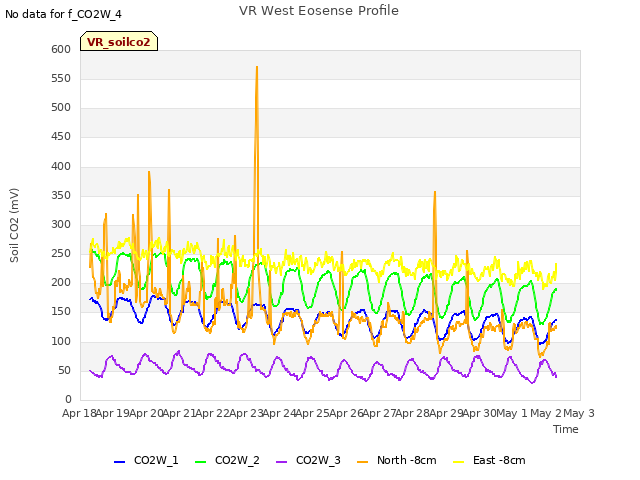Click the Apr 22 x-axis date label

213,413
